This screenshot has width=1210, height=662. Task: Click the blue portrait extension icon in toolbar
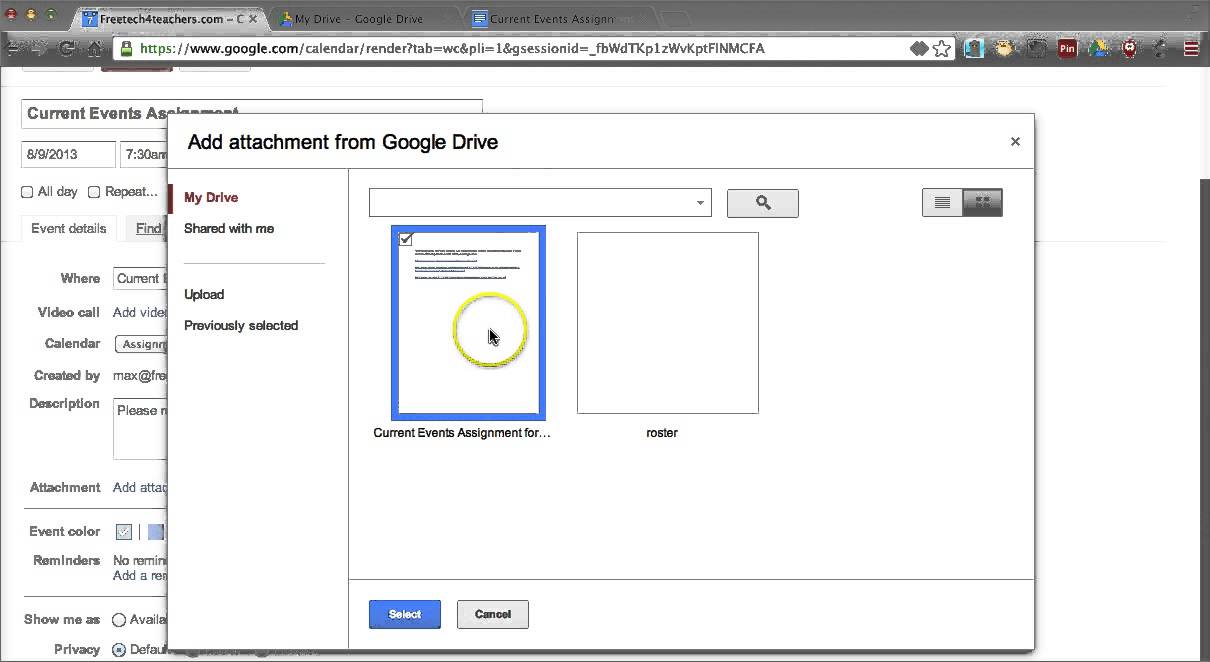pyautogui.click(x=974, y=48)
